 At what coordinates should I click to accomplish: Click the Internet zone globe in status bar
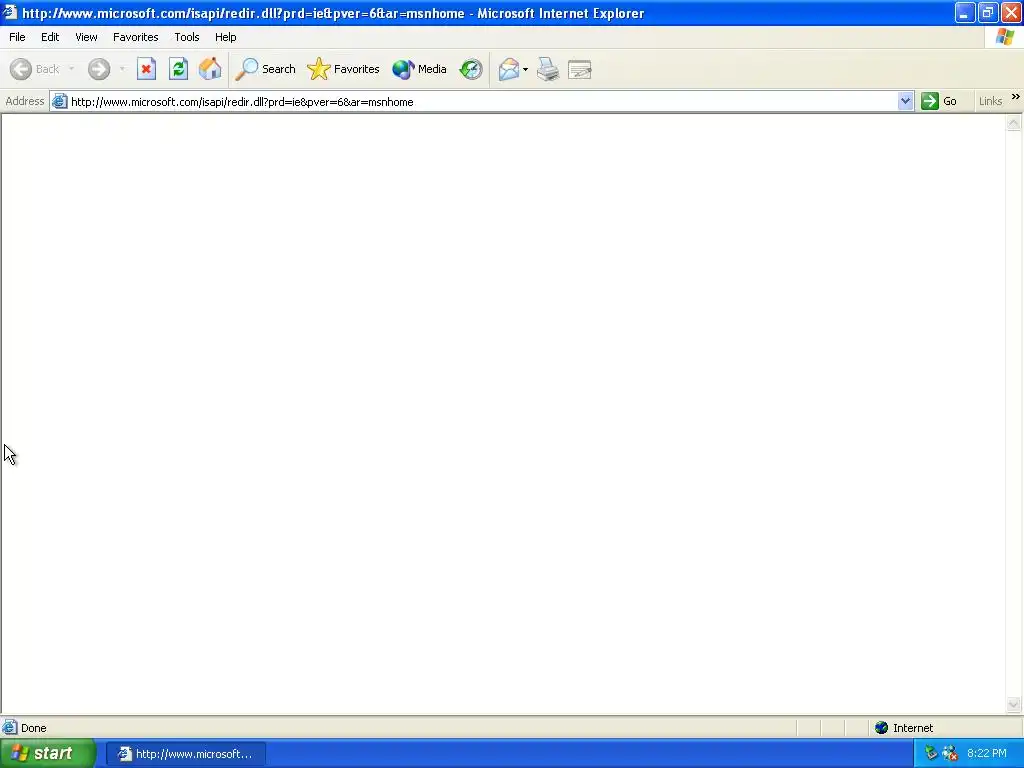882,728
